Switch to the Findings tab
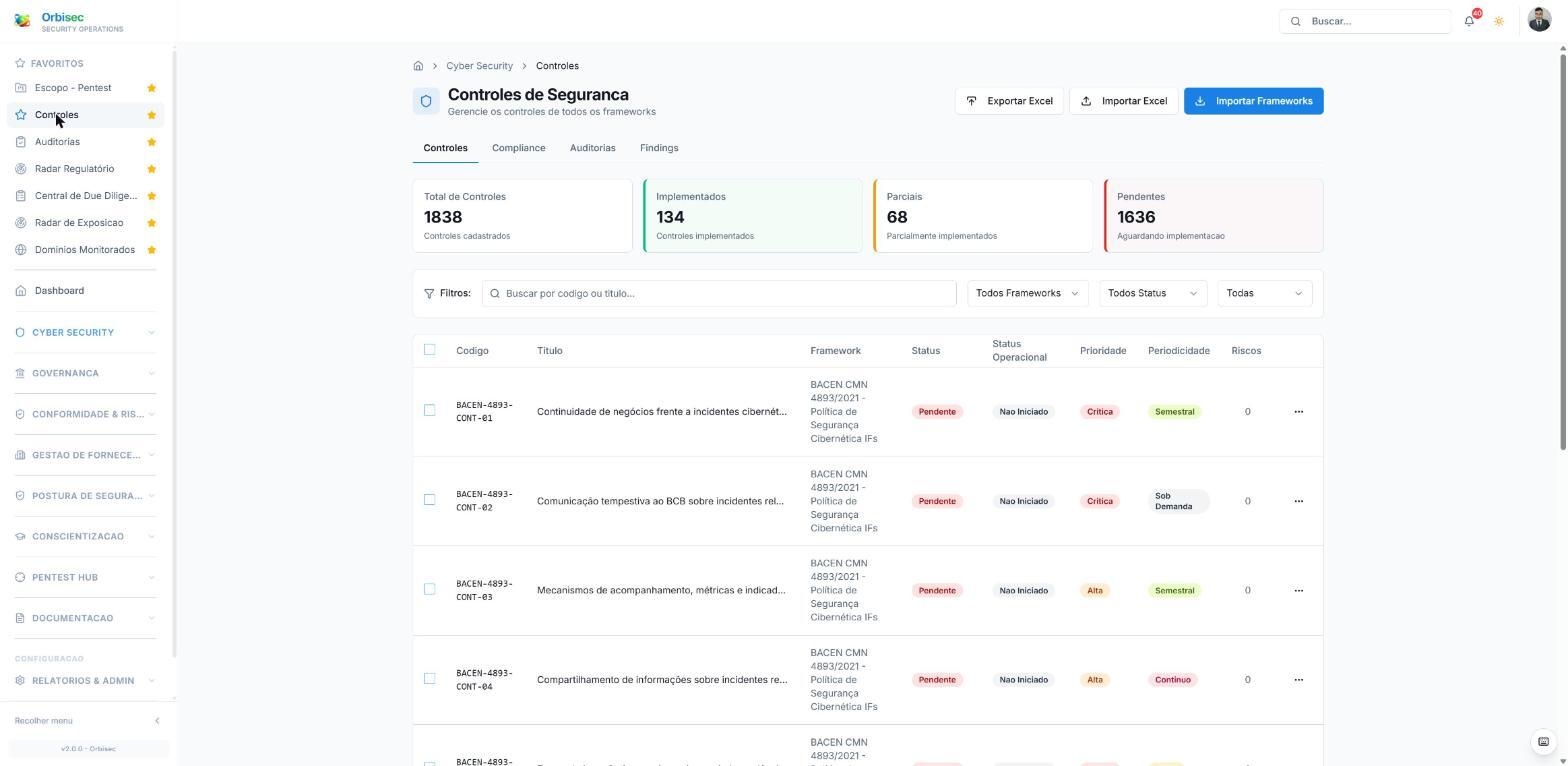 click(659, 148)
